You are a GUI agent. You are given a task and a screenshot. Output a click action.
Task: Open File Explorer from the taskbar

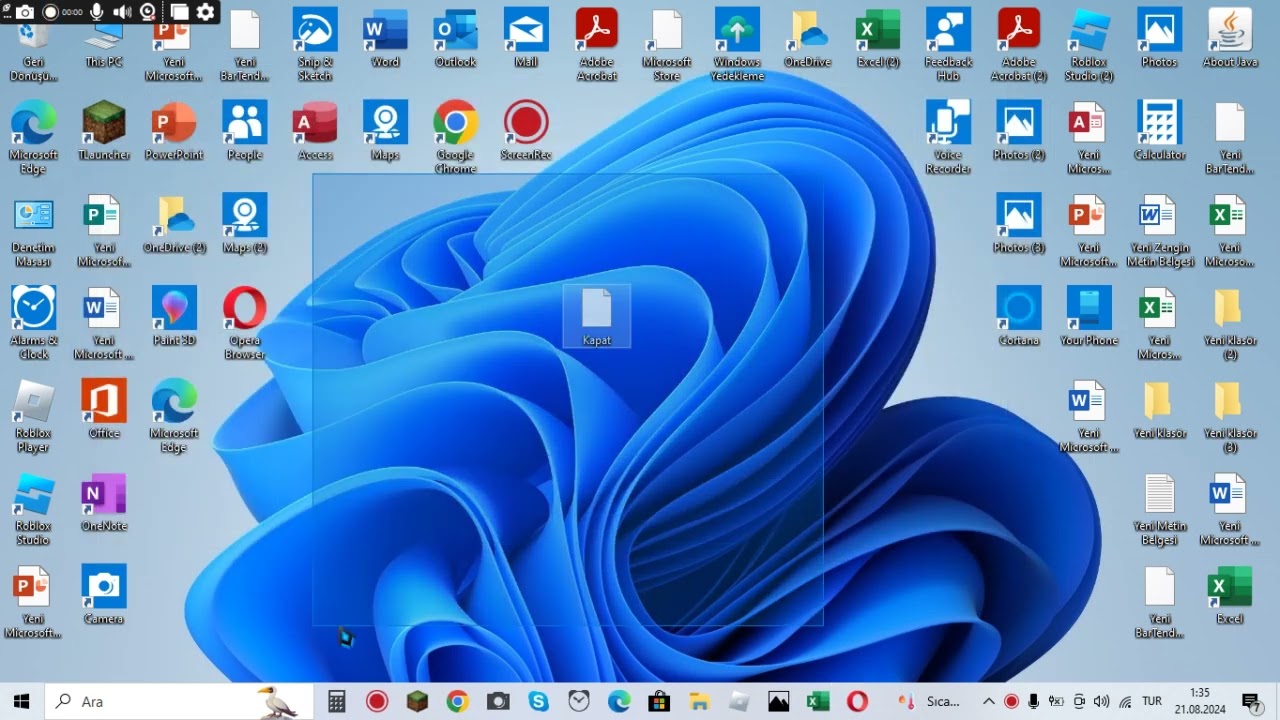coord(698,702)
